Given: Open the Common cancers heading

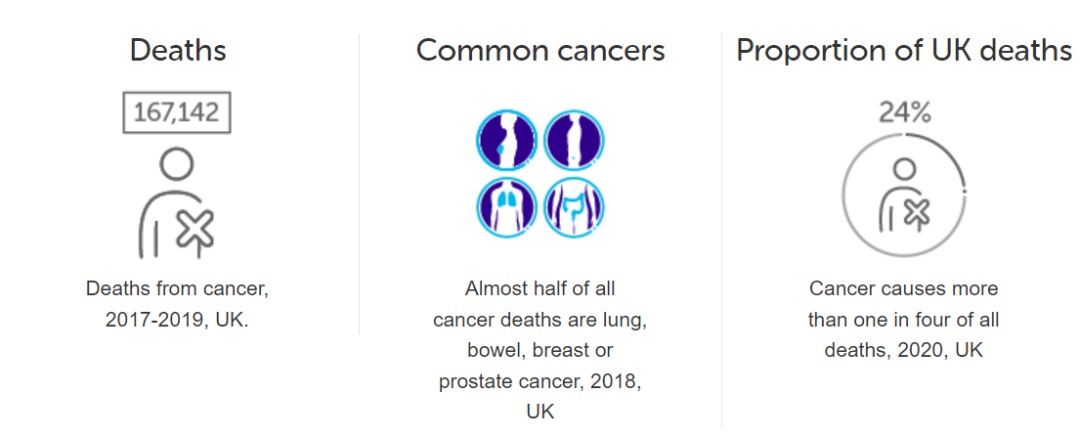Looking at the screenshot, I should coord(541,50).
